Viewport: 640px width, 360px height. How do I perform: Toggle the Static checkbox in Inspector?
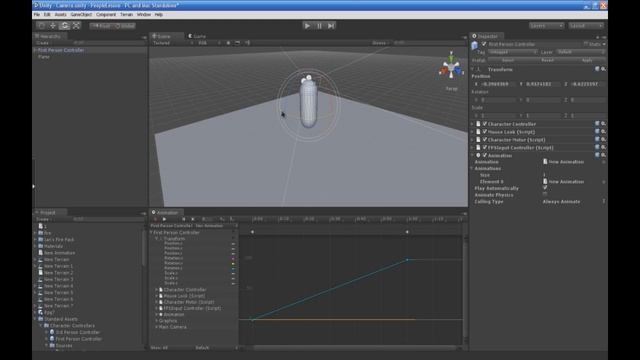click(586, 44)
